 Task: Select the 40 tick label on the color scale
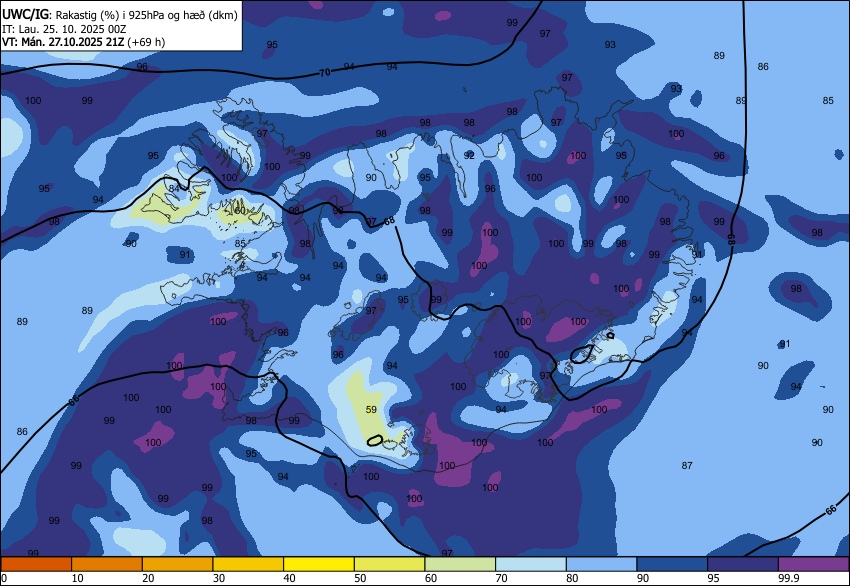pos(289,578)
